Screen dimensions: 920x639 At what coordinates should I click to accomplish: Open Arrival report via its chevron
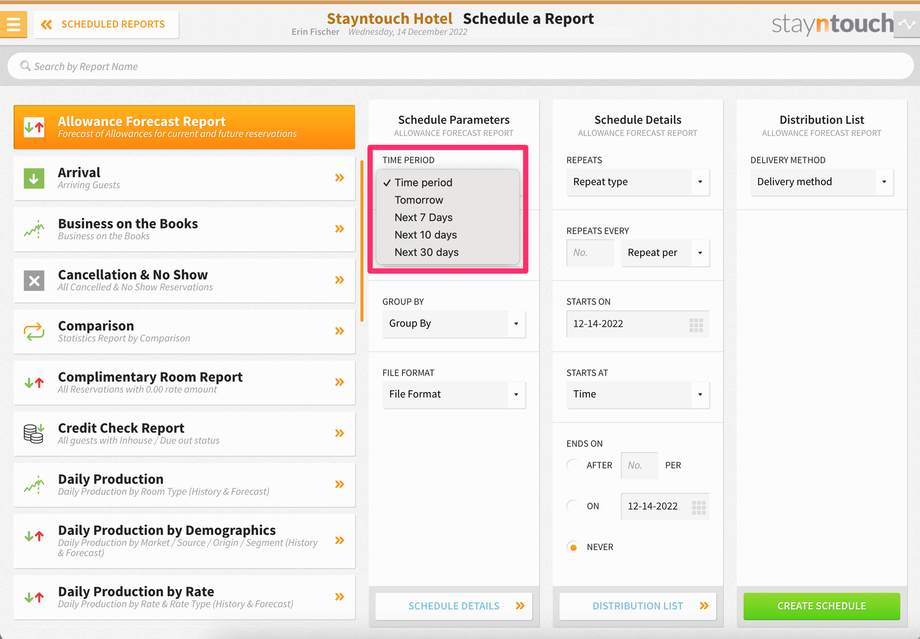tap(340, 178)
